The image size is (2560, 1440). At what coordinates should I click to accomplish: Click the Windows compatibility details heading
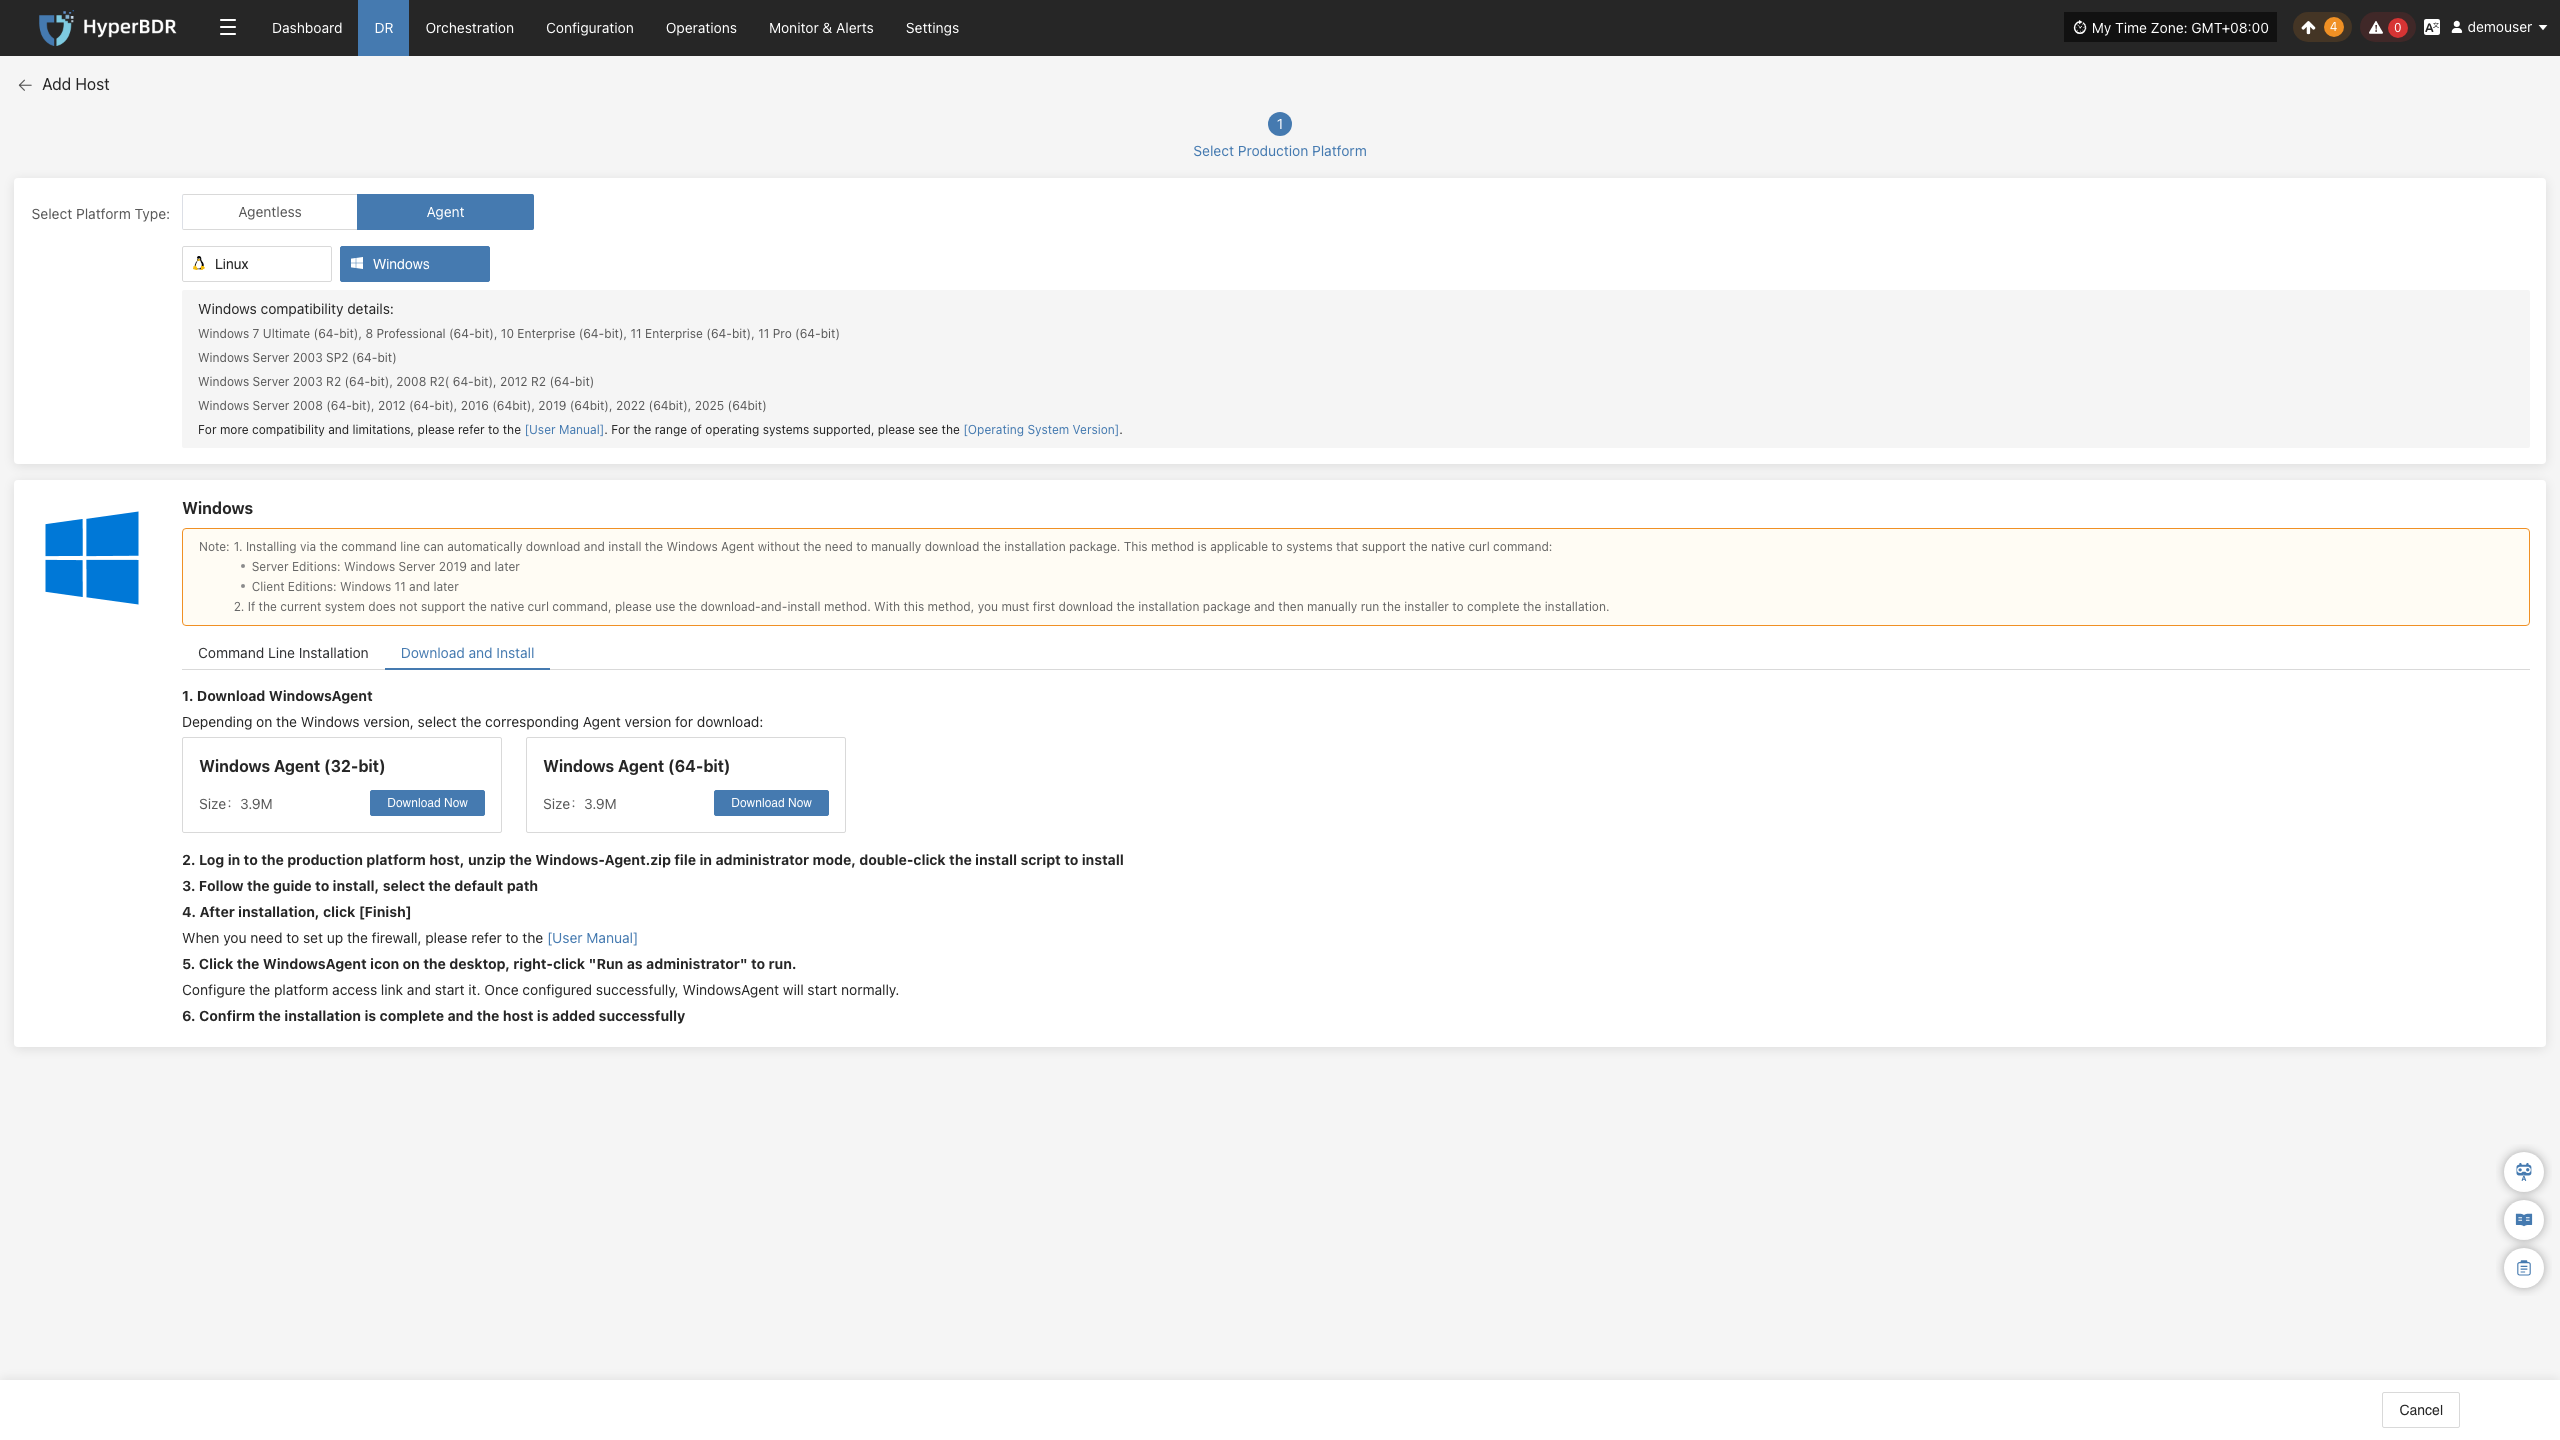296,309
